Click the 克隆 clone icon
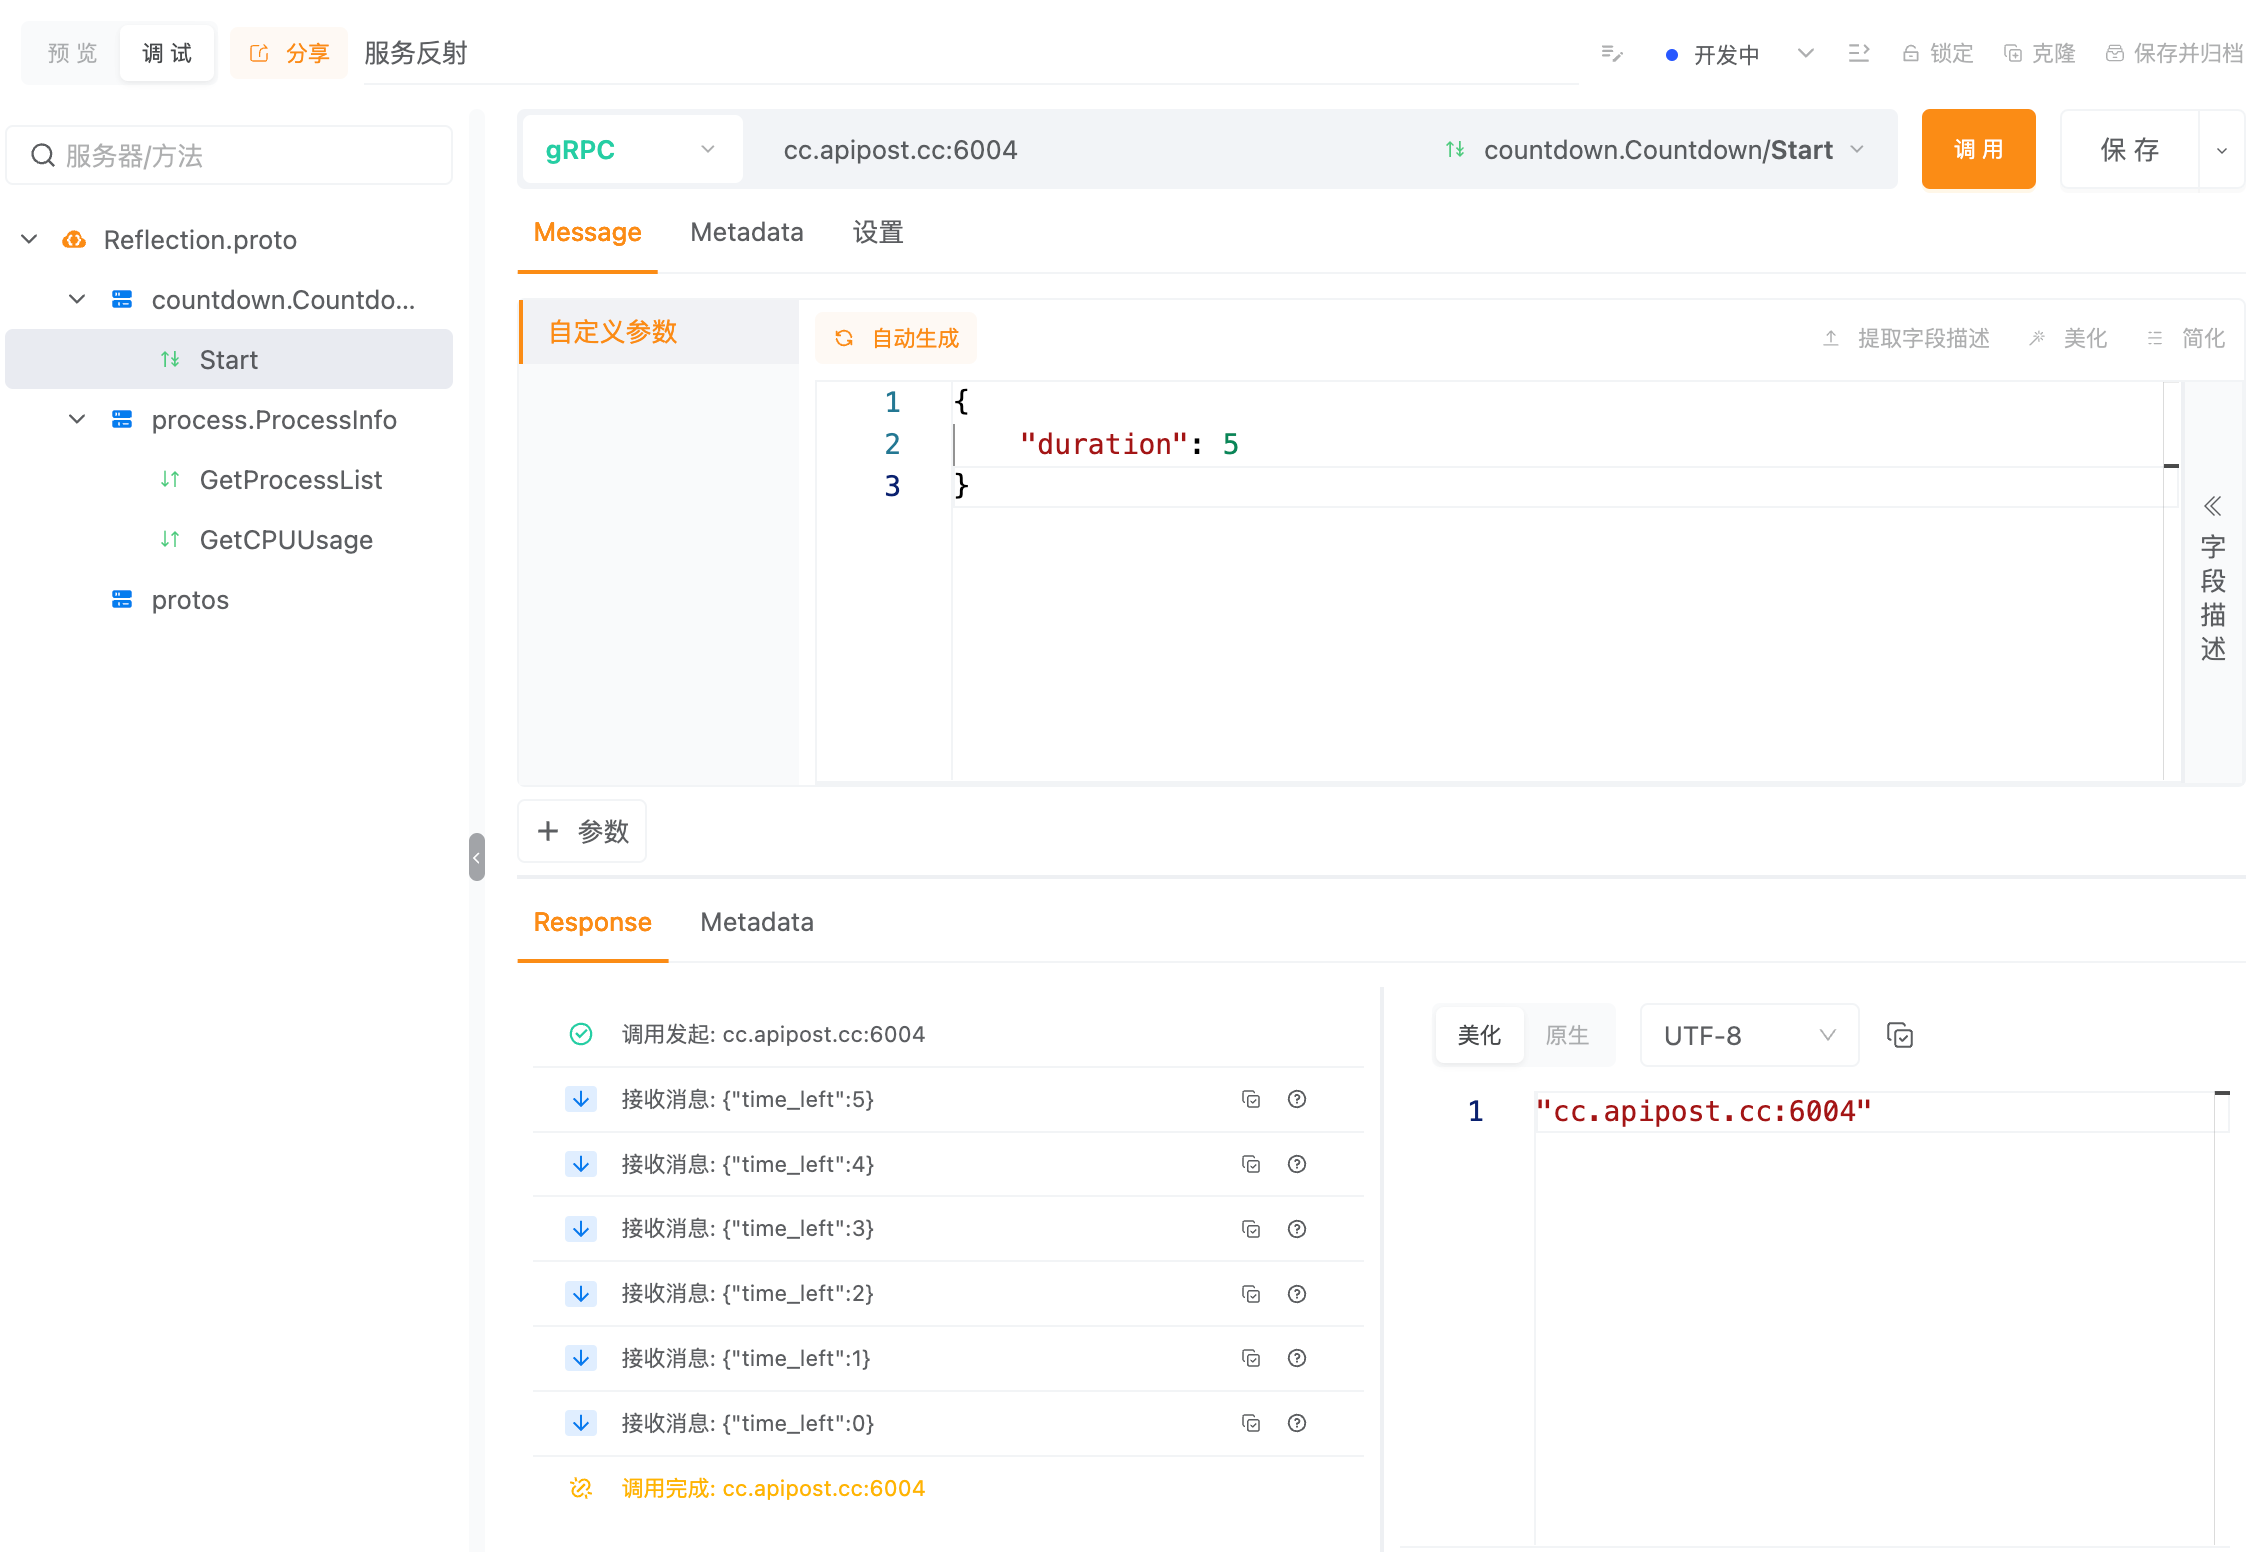Screen dimensions: 2264x1552 coord(2013,53)
